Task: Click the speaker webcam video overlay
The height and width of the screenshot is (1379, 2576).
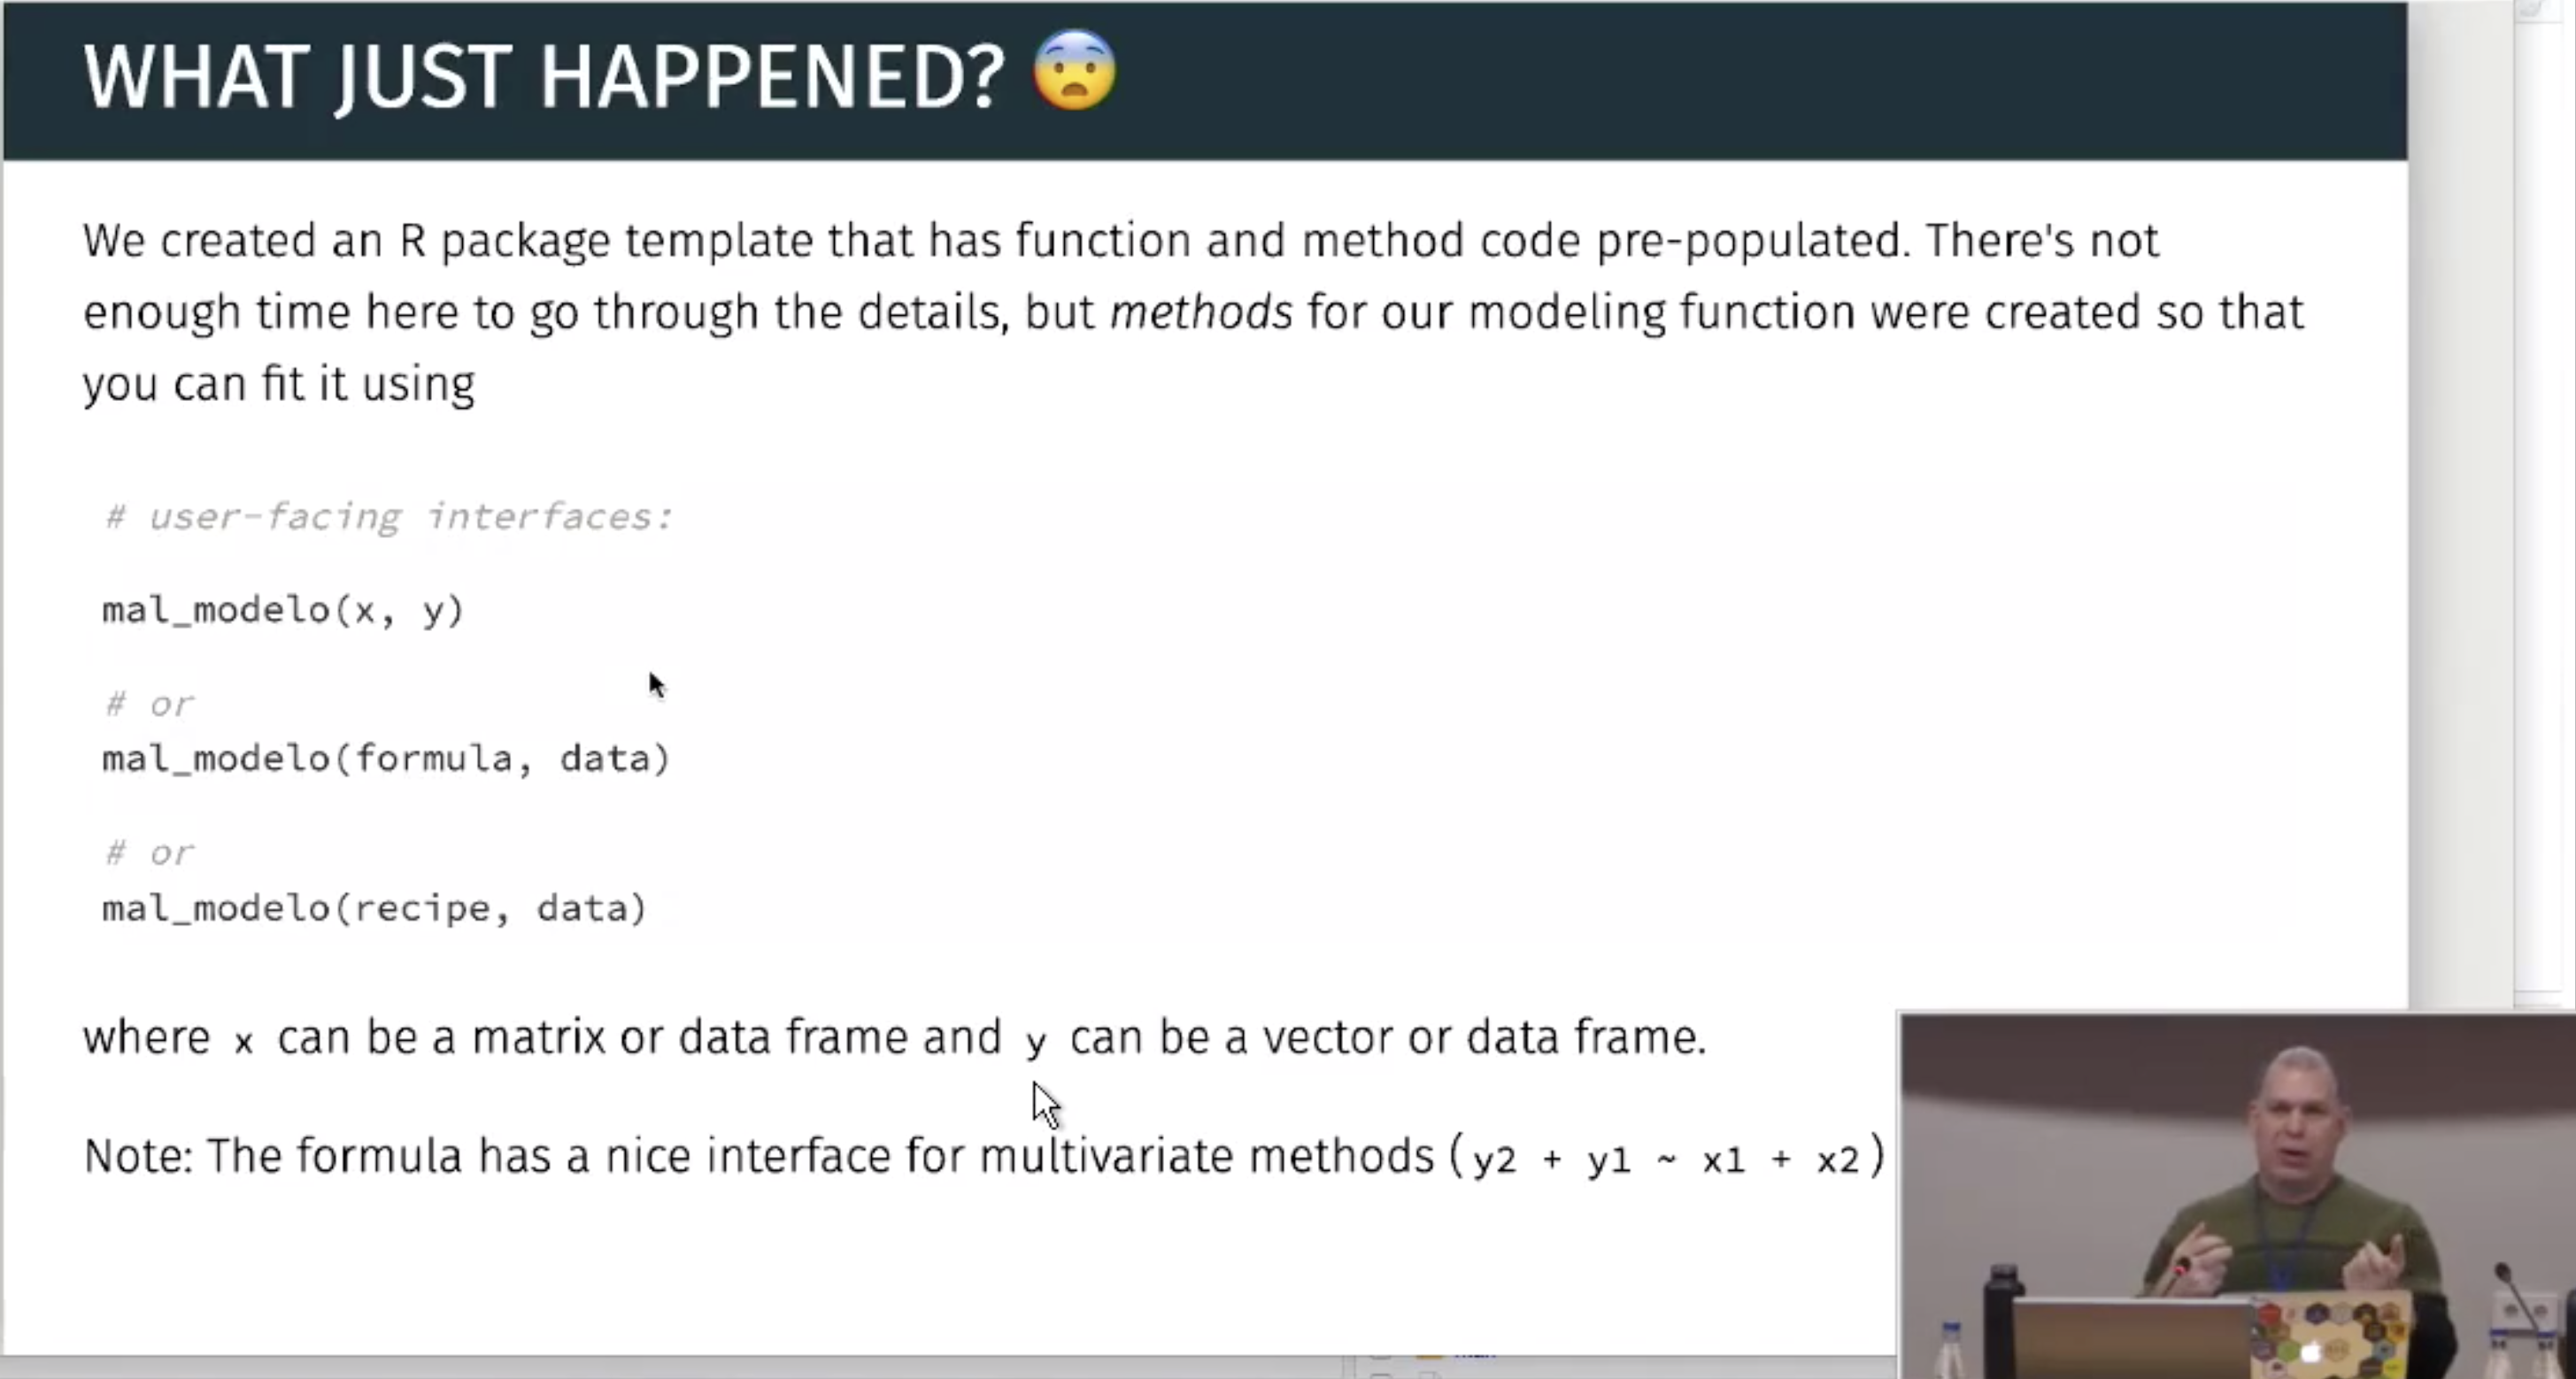Action: point(2237,1196)
